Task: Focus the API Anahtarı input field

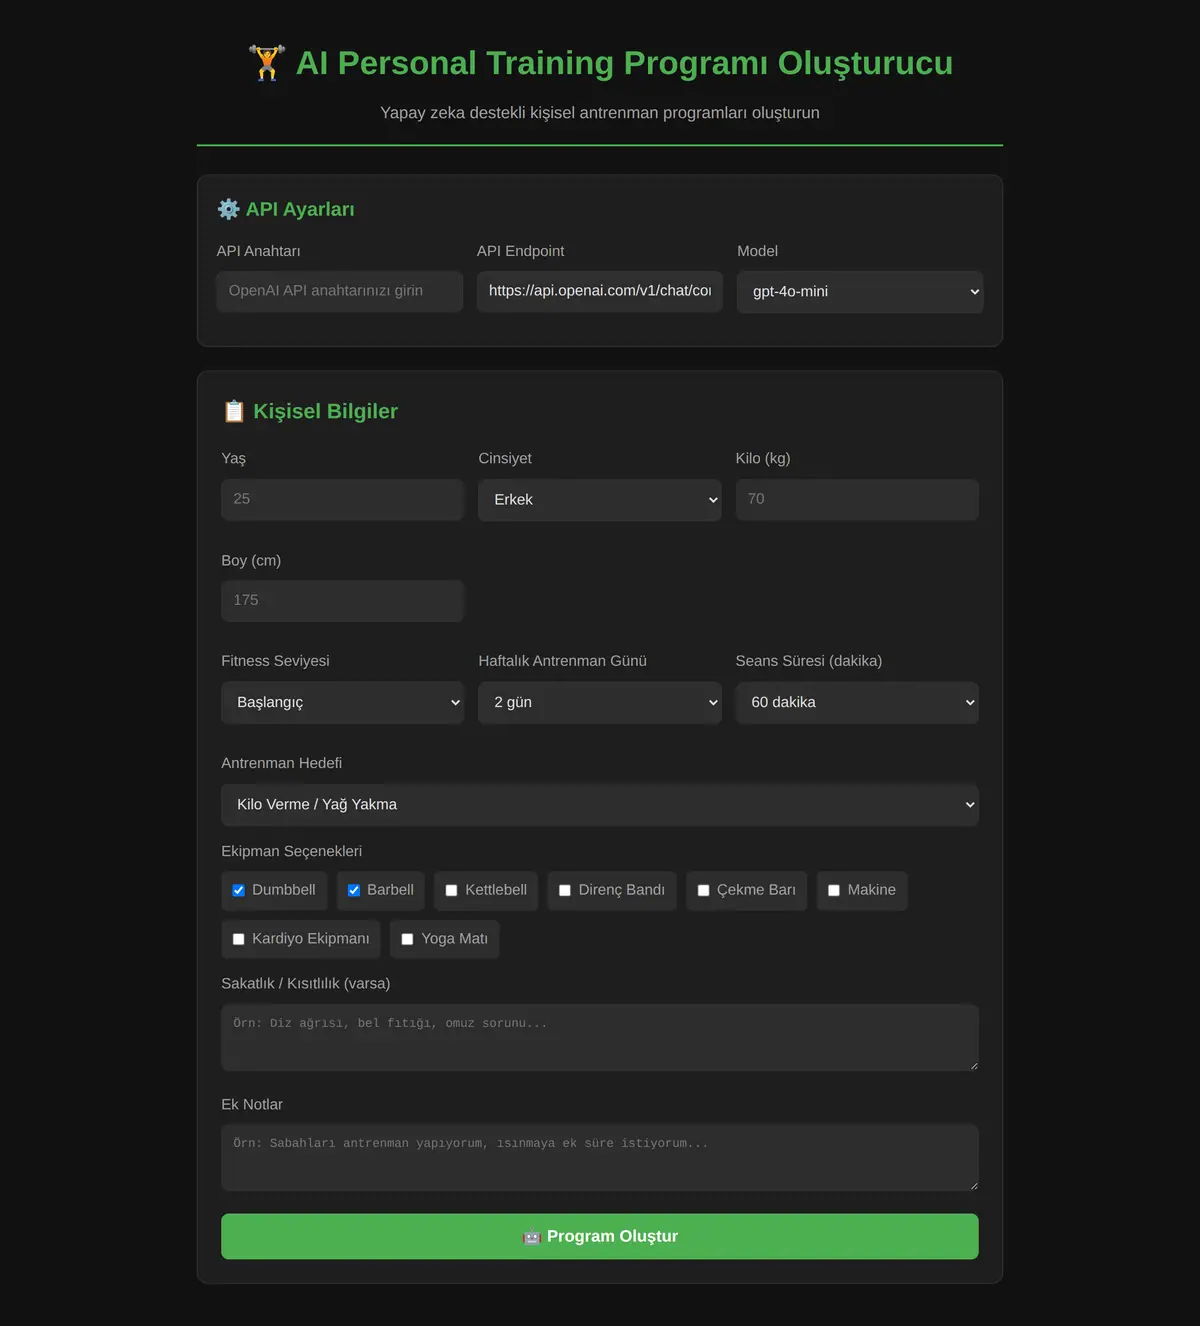Action: pyautogui.click(x=340, y=291)
